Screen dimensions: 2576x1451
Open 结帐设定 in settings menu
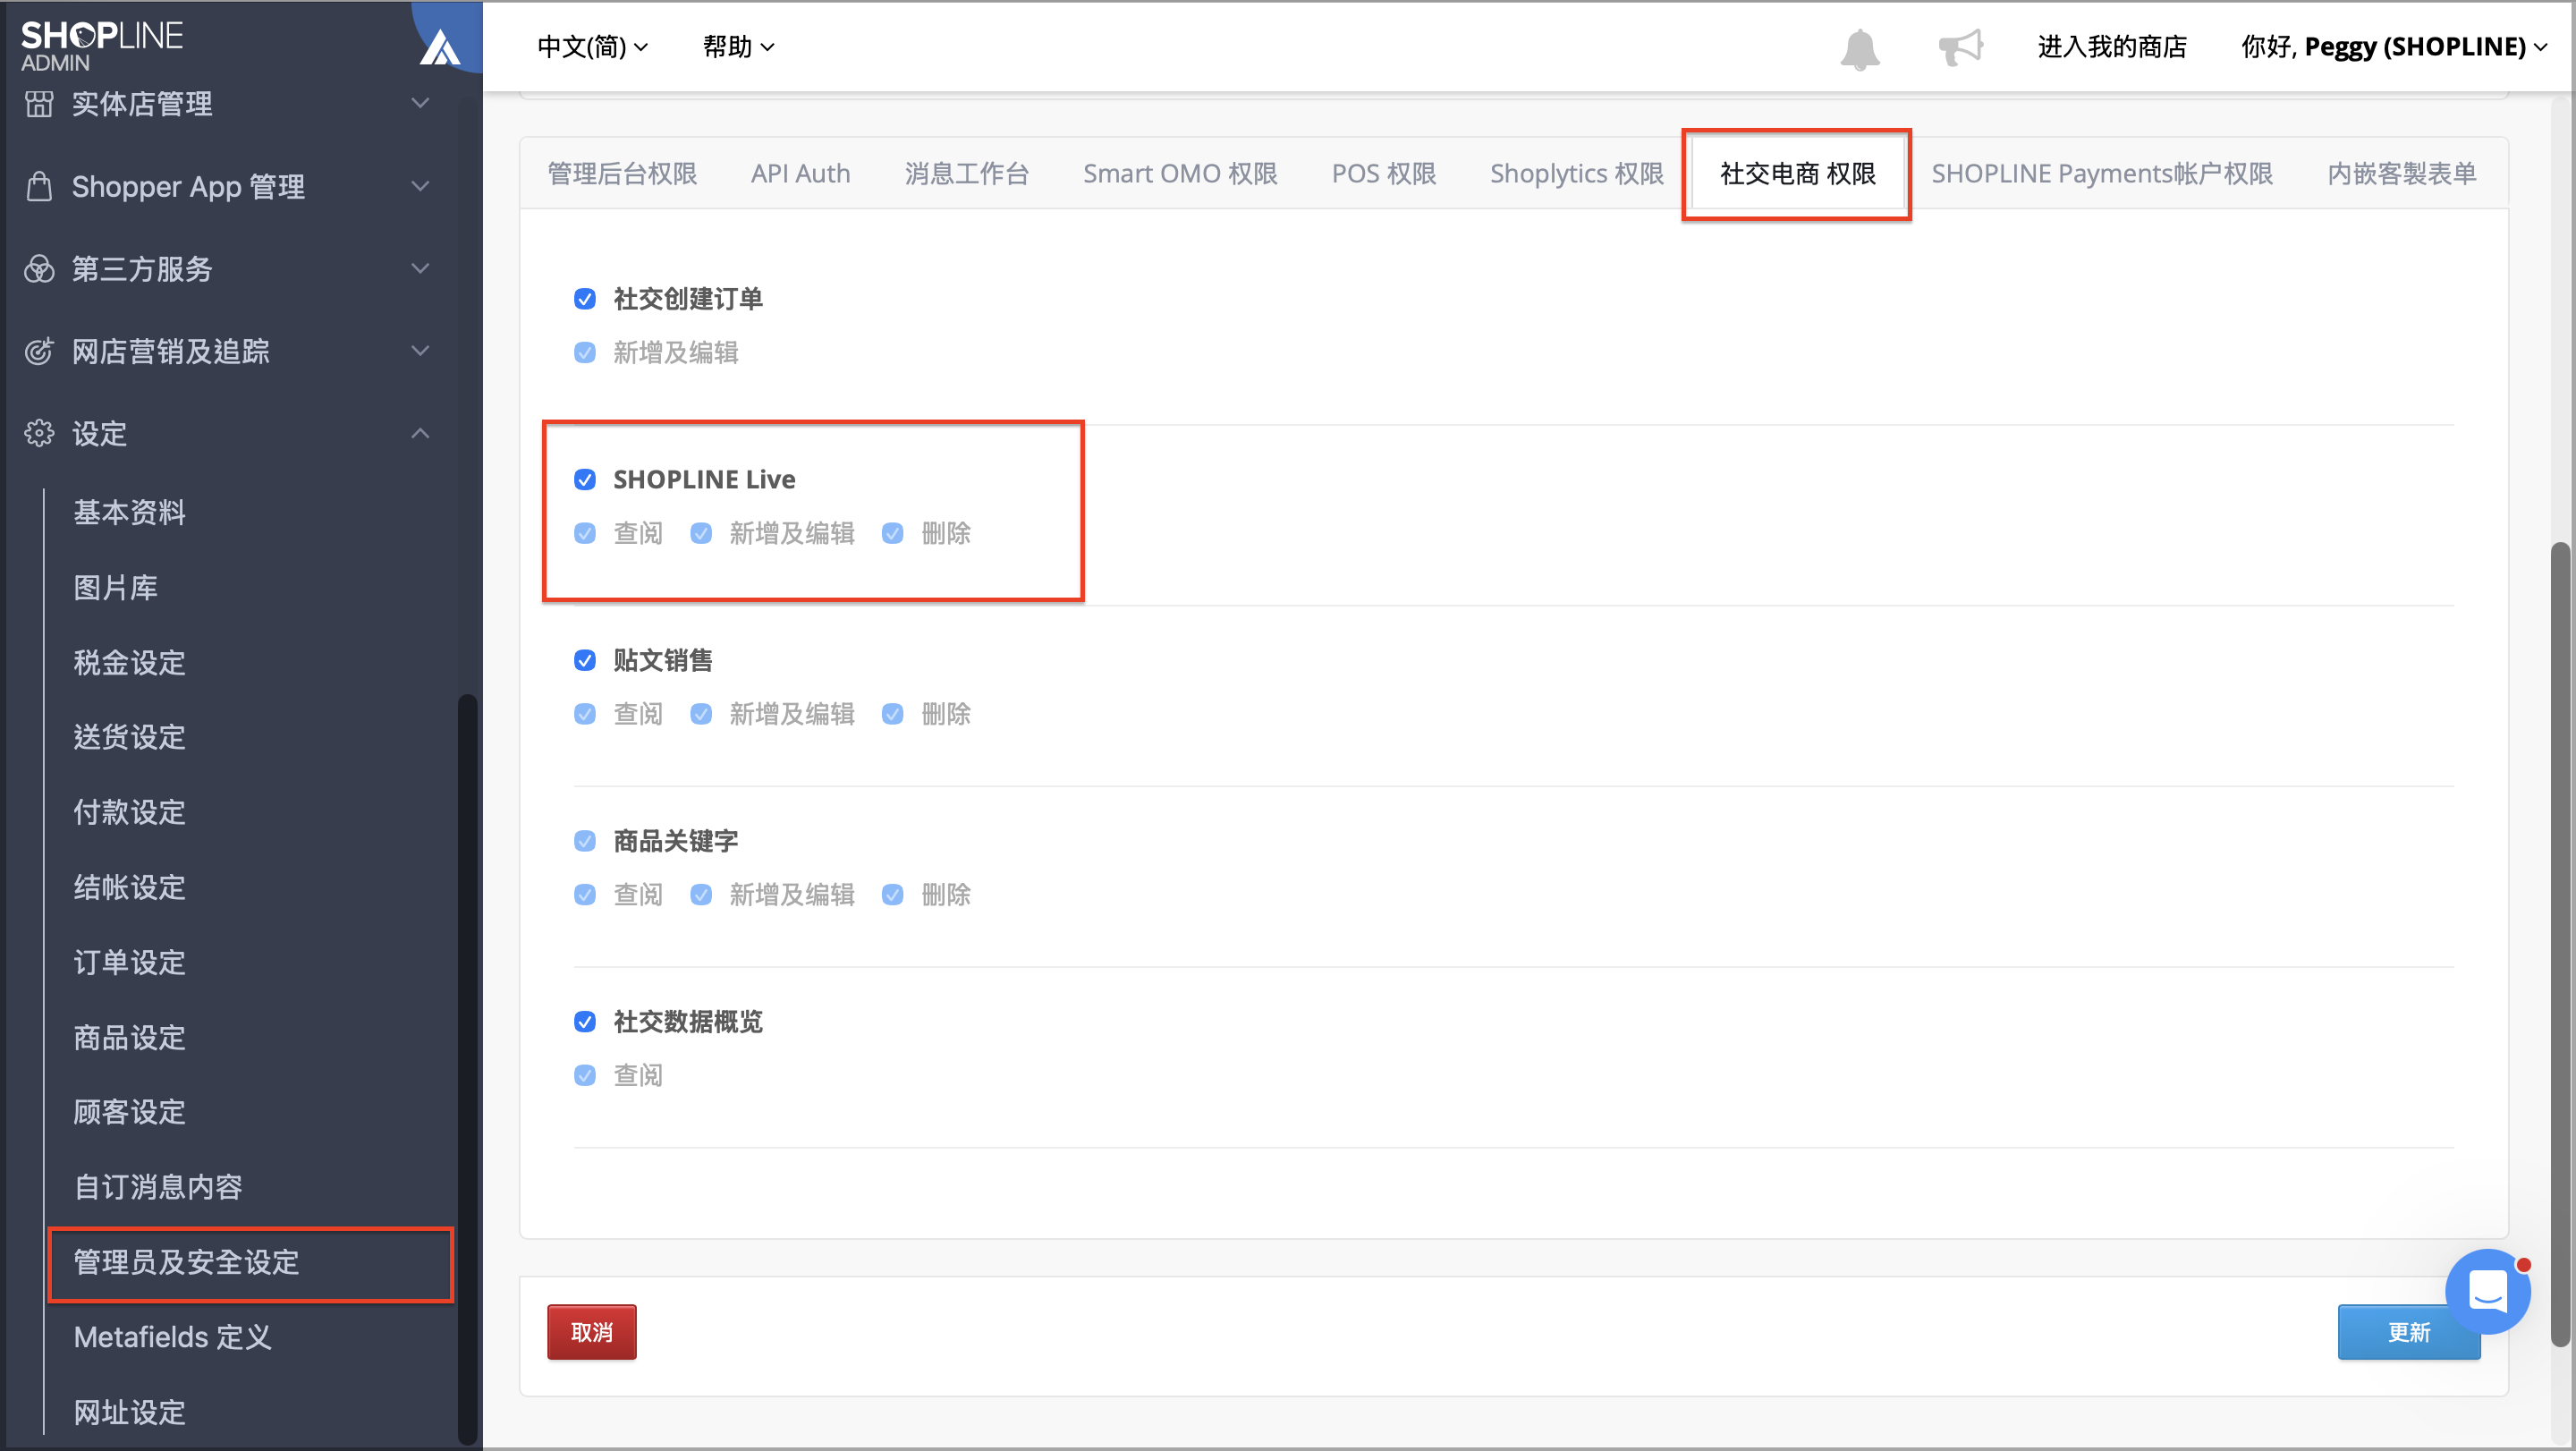(129, 887)
